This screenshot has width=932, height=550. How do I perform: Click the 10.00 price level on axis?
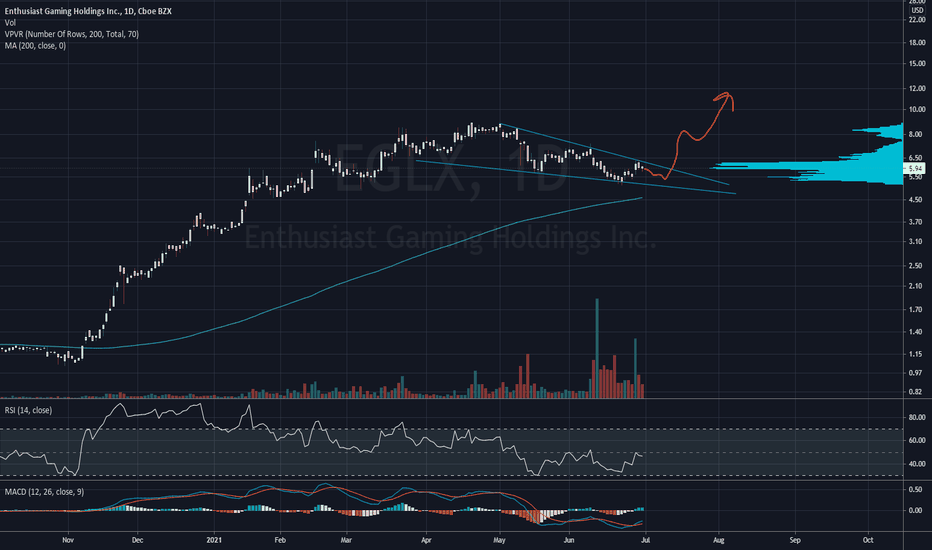916,109
